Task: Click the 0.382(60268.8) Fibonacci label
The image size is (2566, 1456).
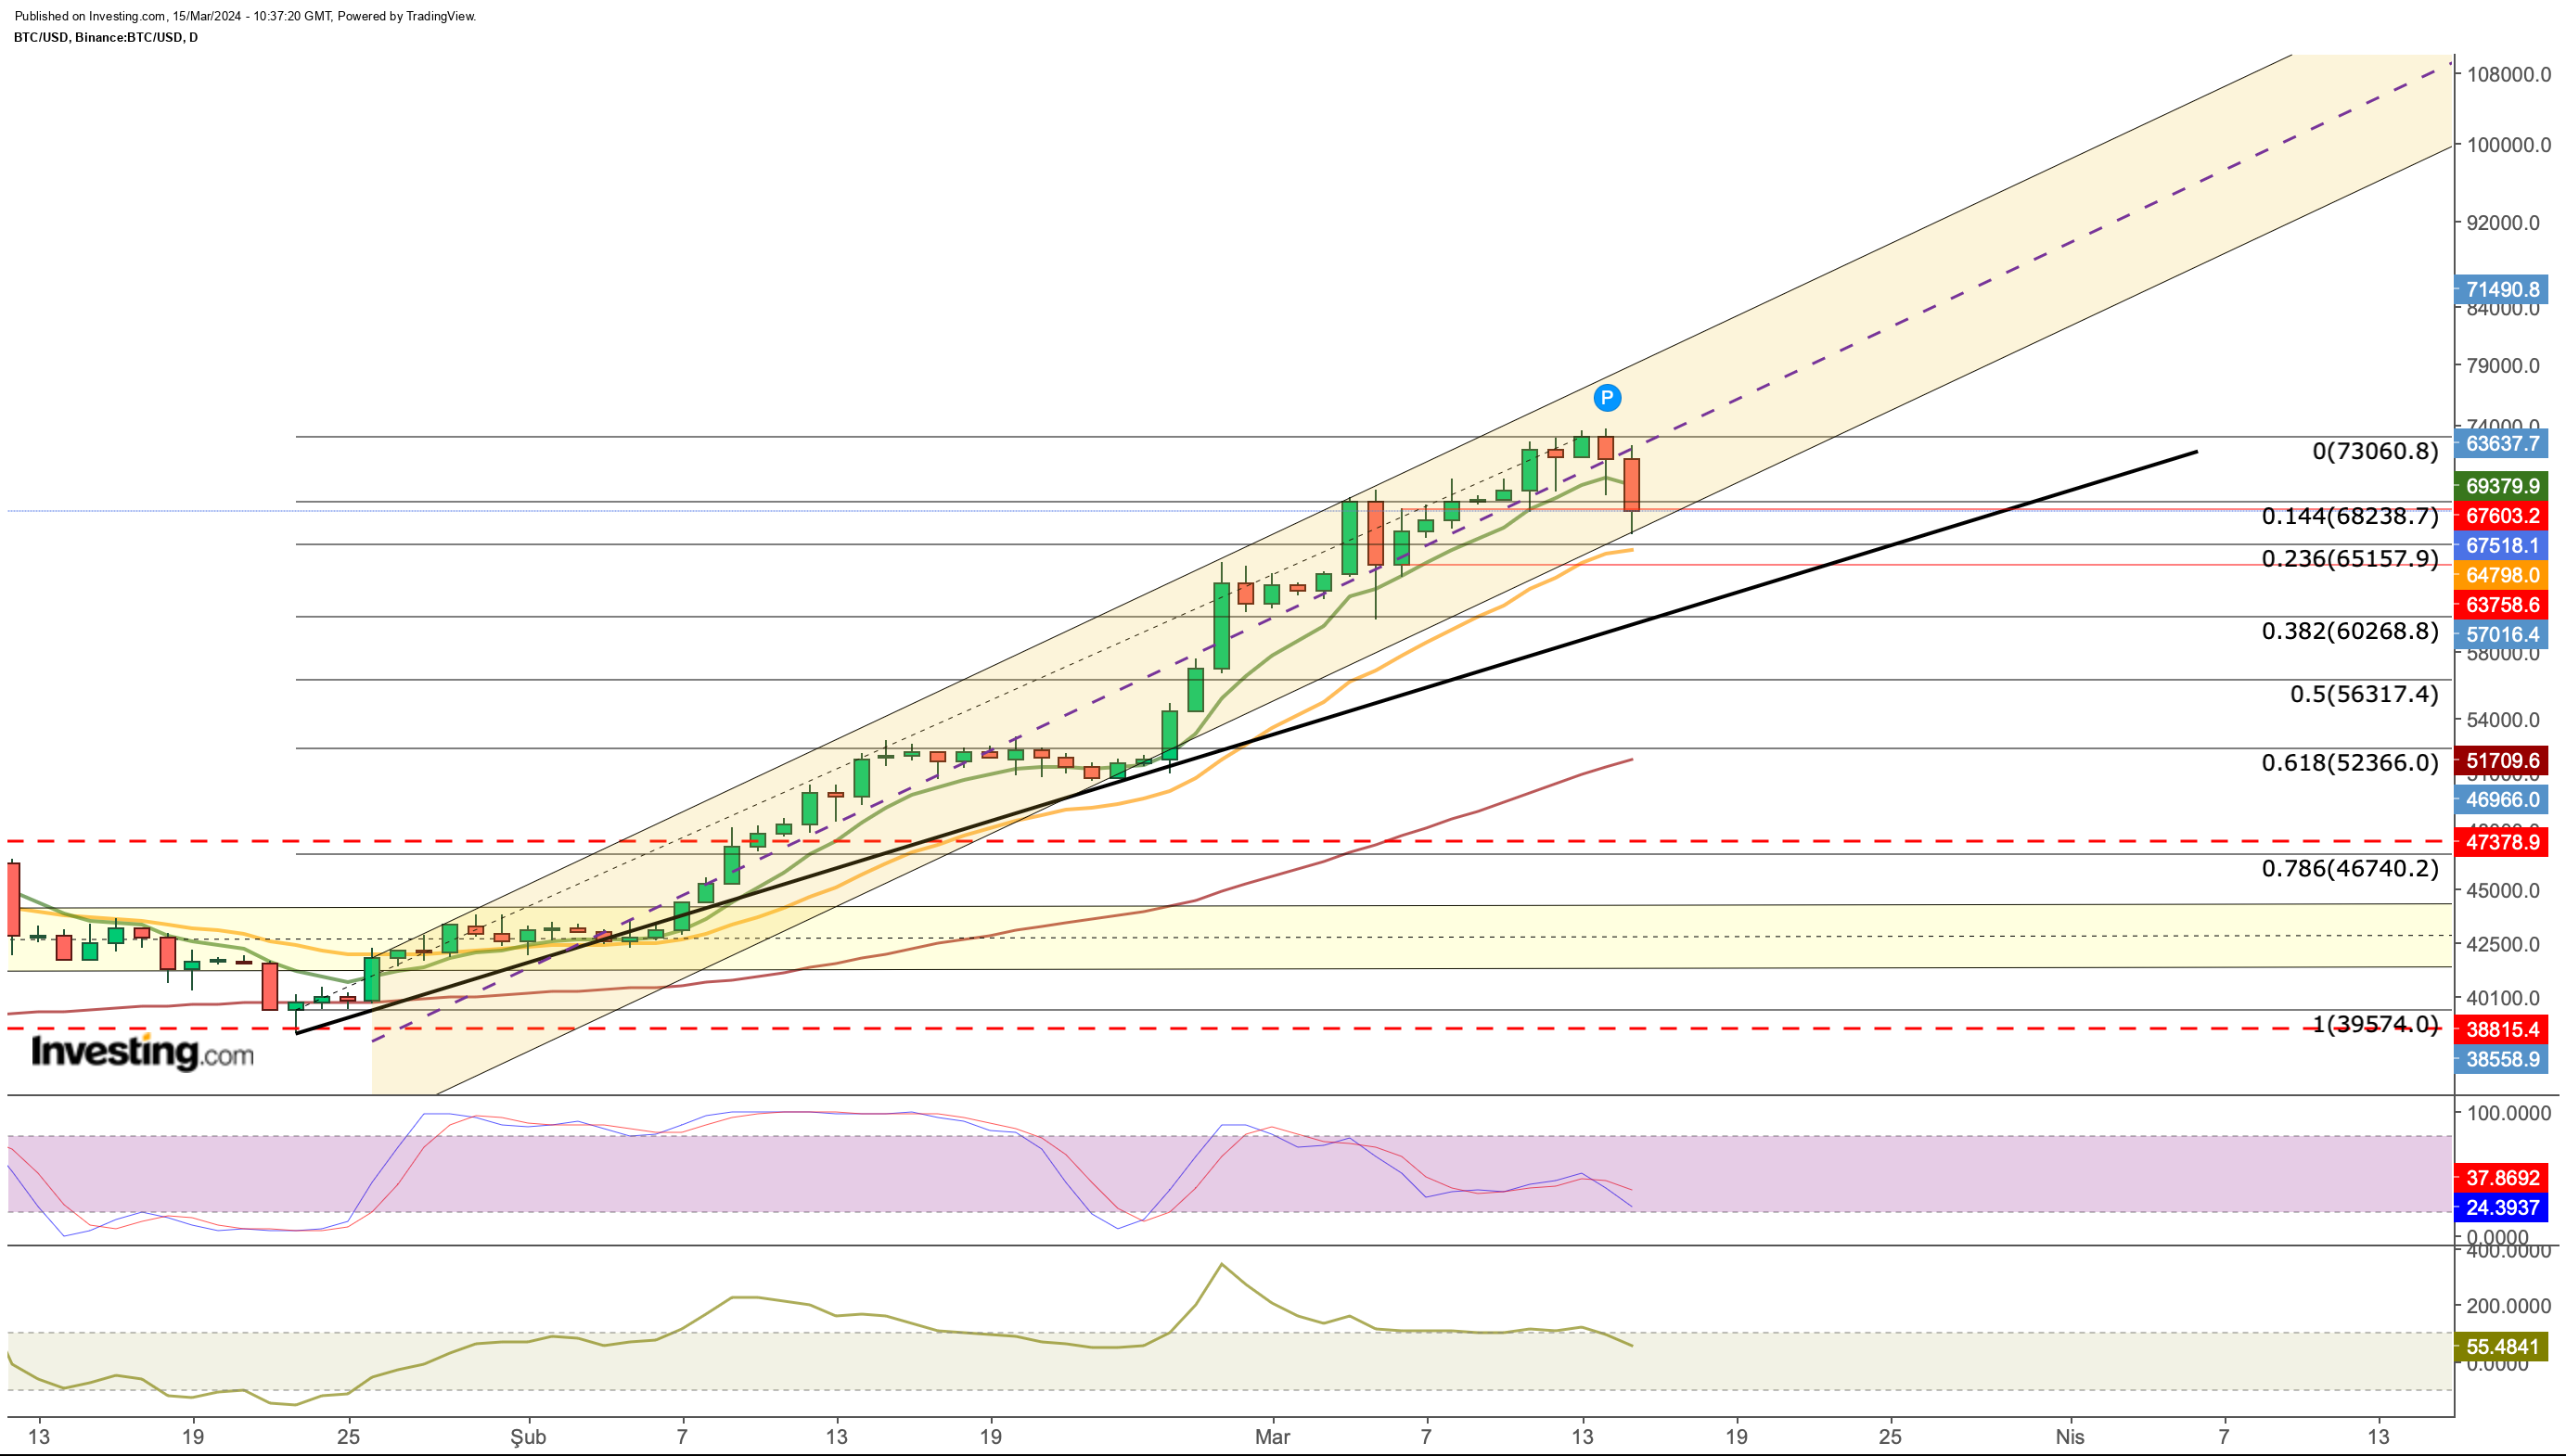Action: tap(2350, 631)
